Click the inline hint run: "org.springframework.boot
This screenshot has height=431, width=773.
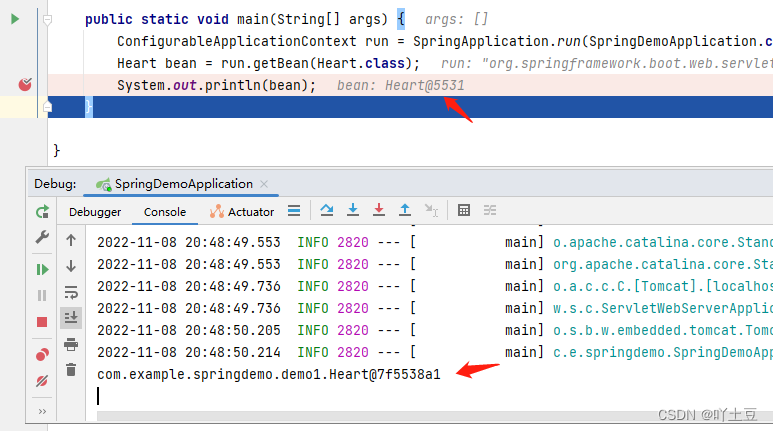tap(607, 63)
